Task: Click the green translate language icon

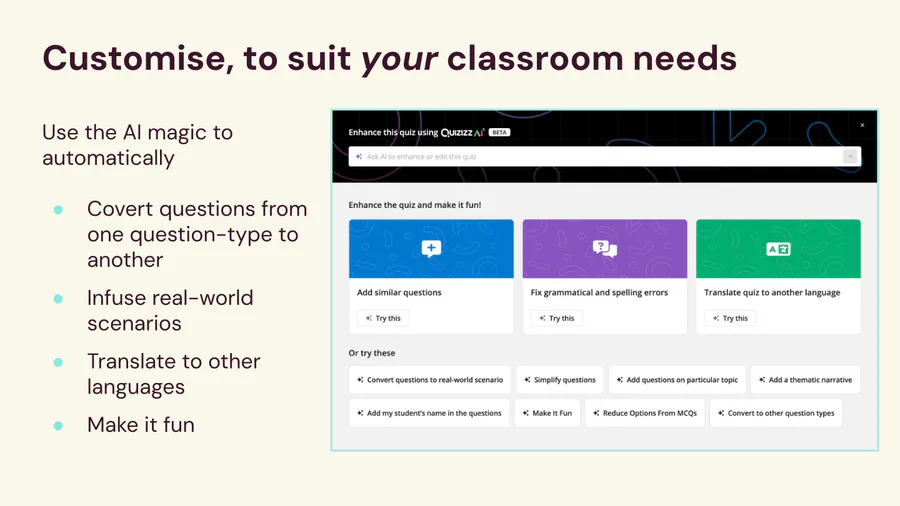Action: 778,249
